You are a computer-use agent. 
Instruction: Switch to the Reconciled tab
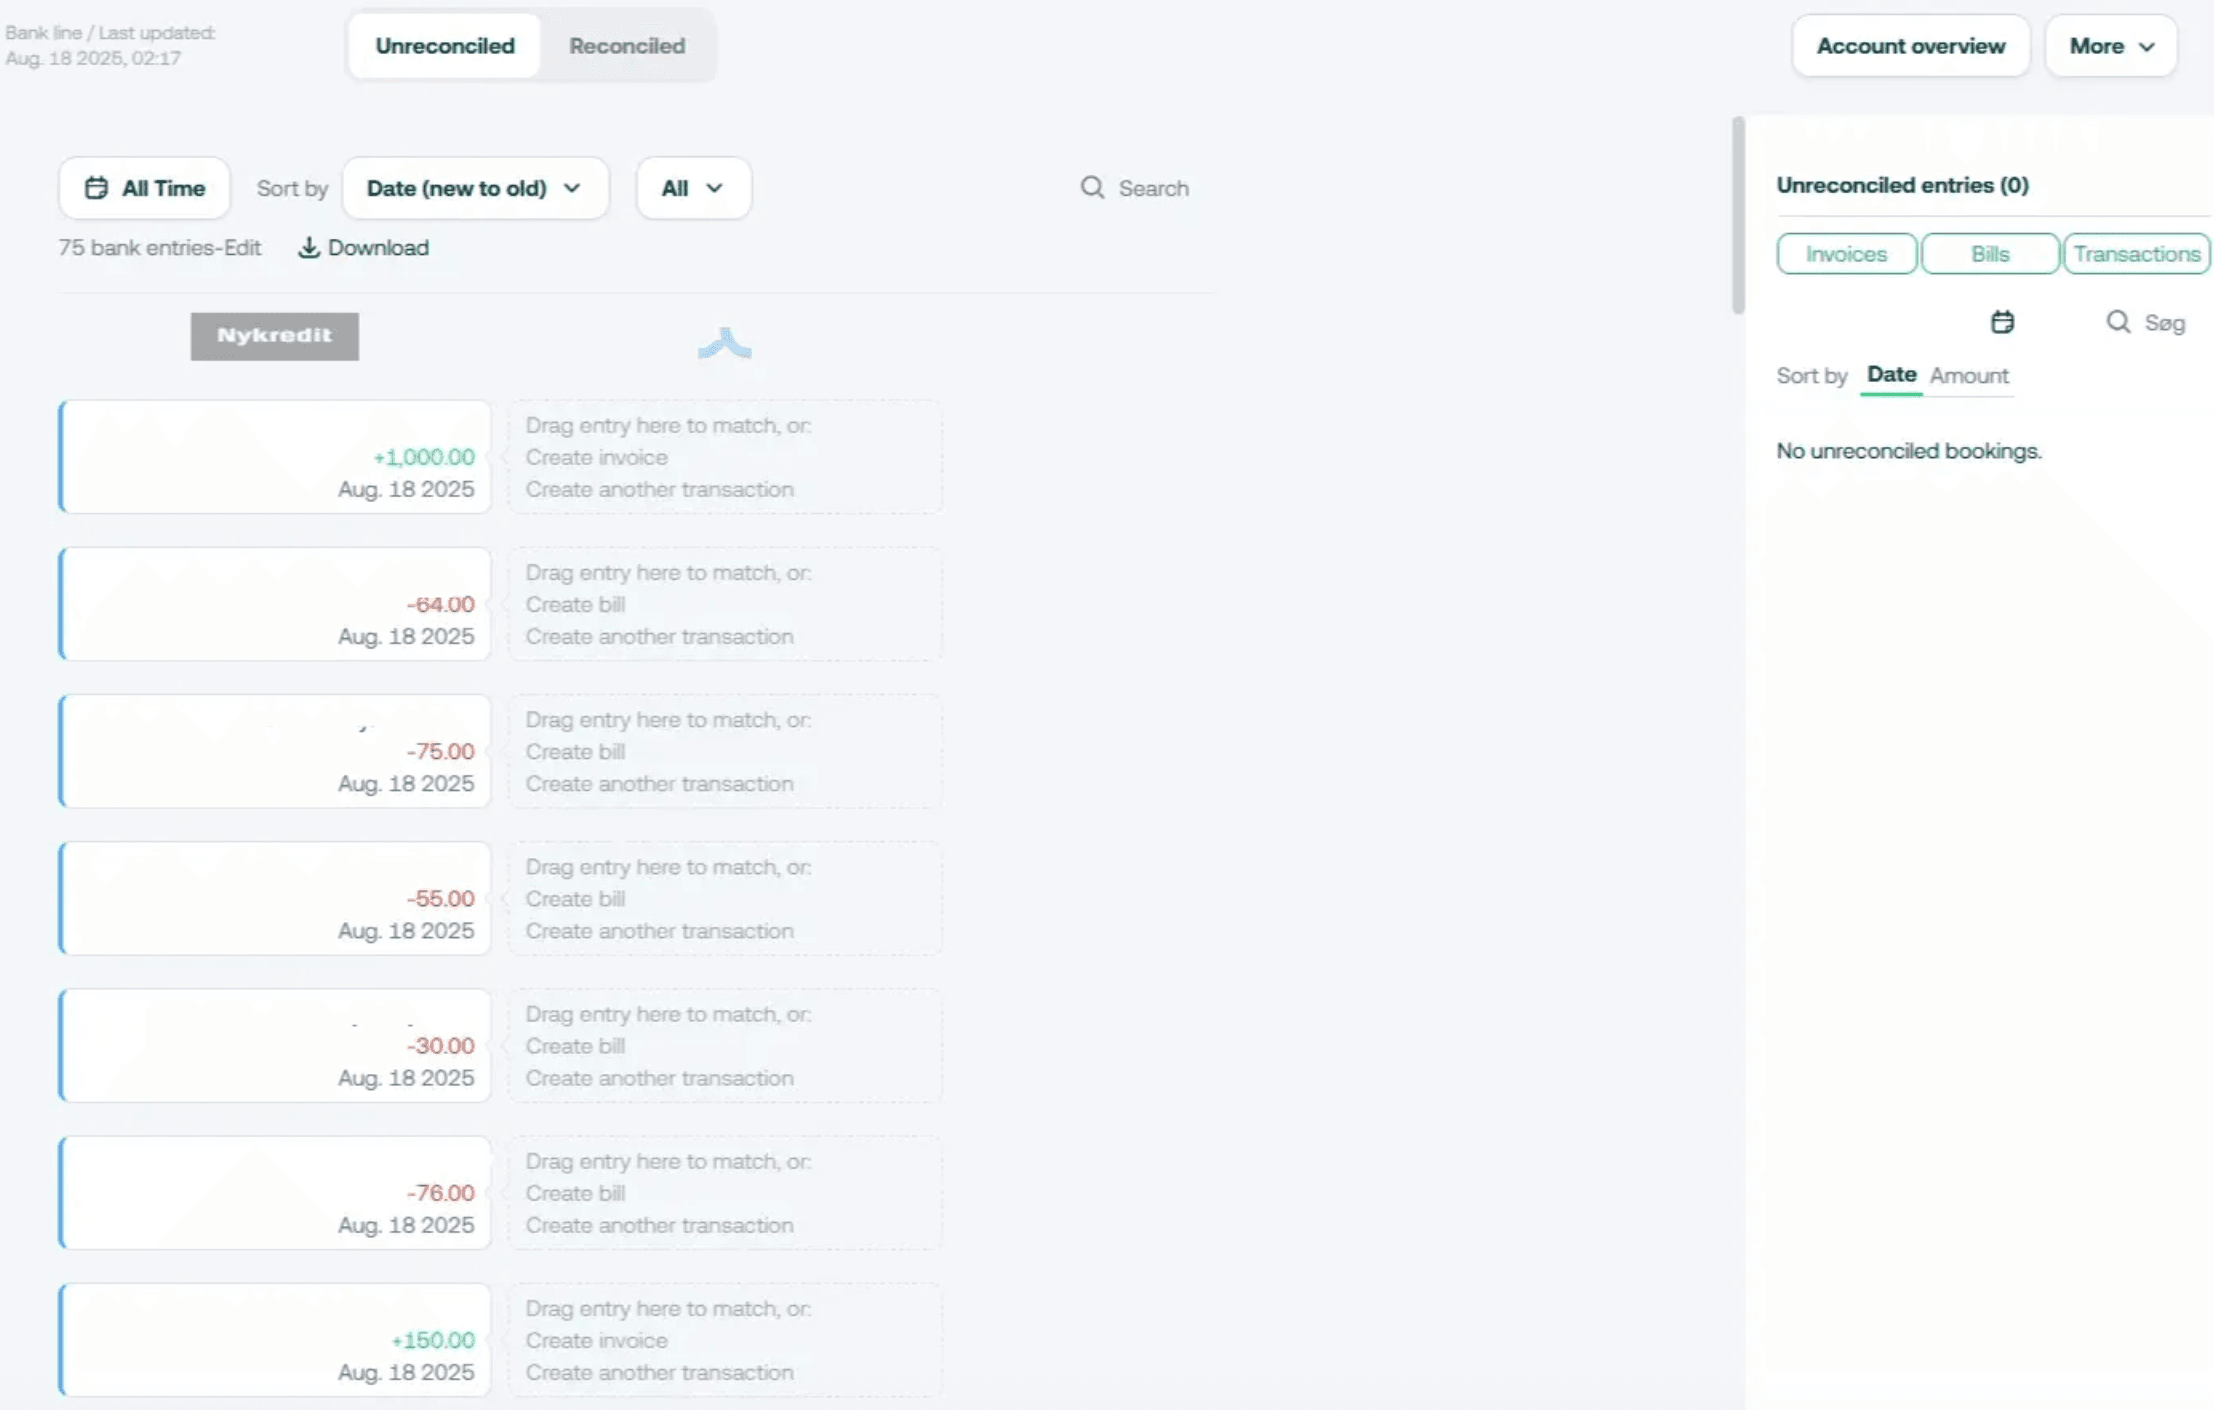(x=626, y=45)
